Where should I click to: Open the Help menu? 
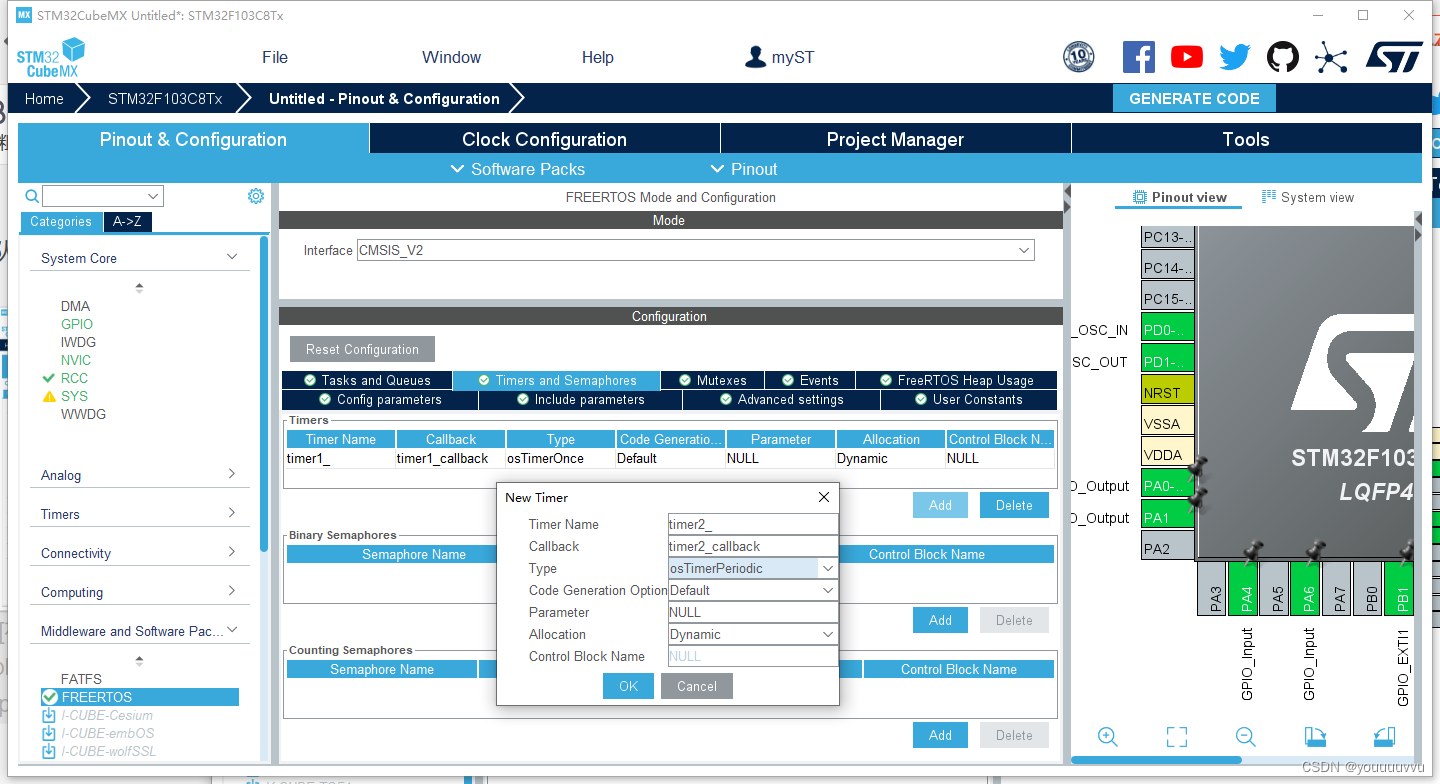(598, 57)
